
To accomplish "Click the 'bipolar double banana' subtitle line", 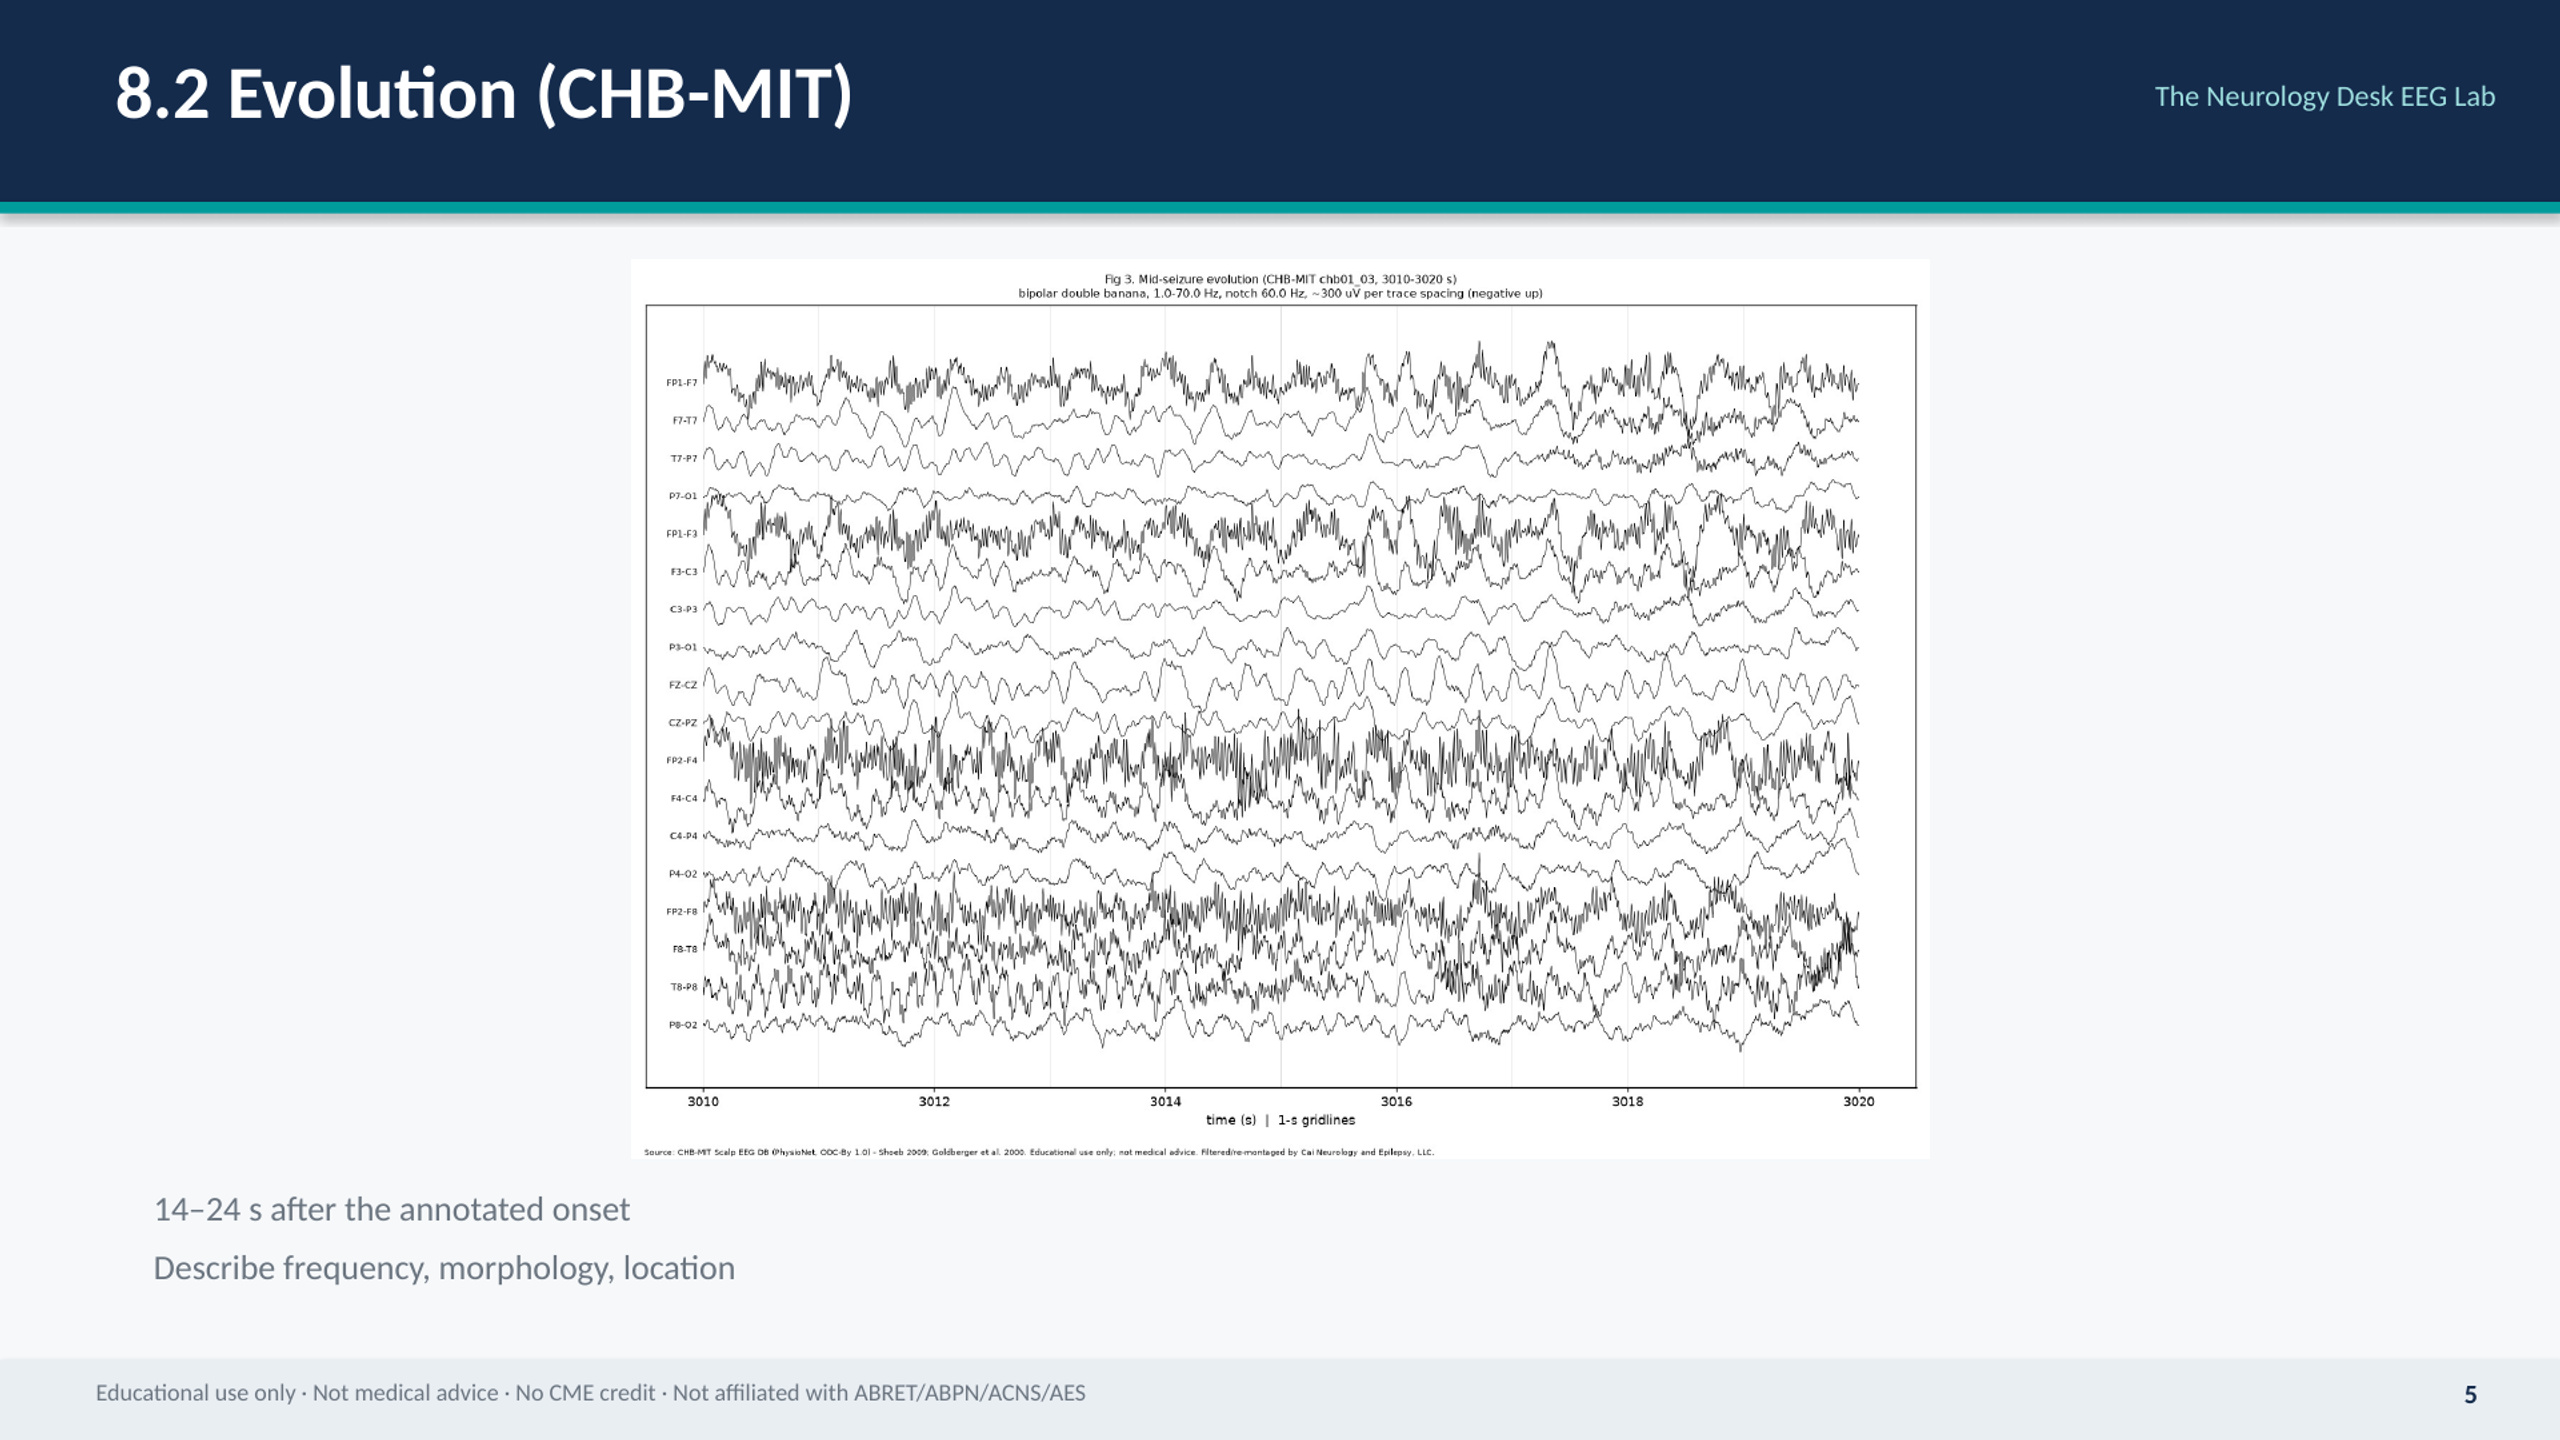I will (1280, 294).
